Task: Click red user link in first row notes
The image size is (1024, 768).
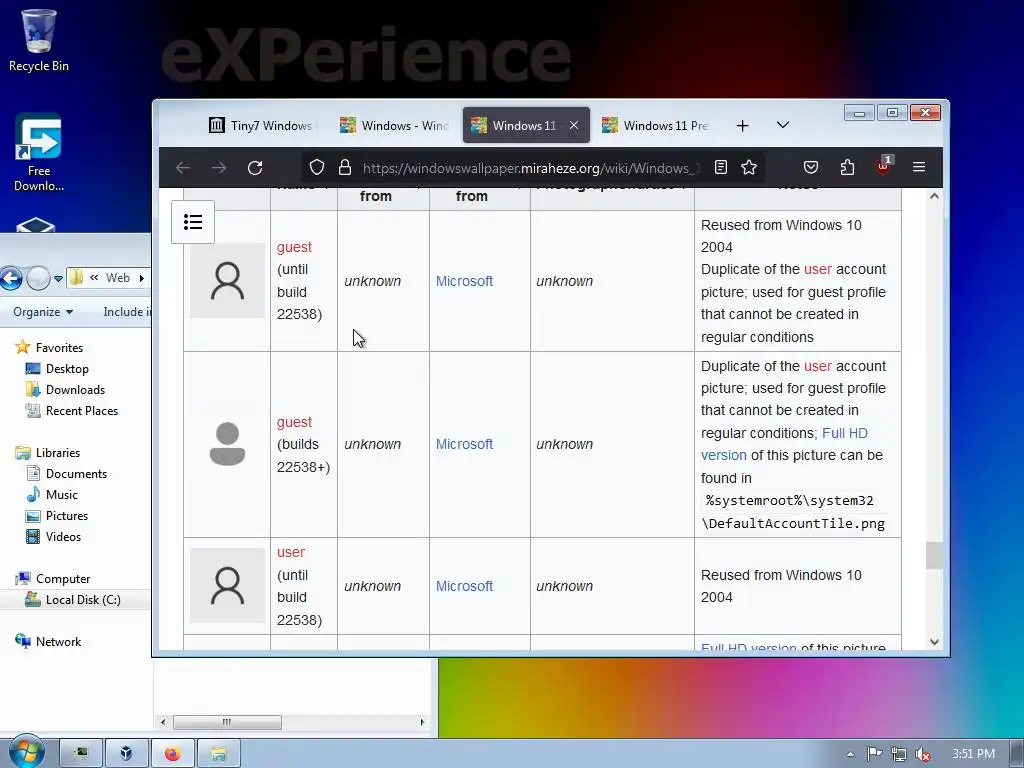Action: 818,269
